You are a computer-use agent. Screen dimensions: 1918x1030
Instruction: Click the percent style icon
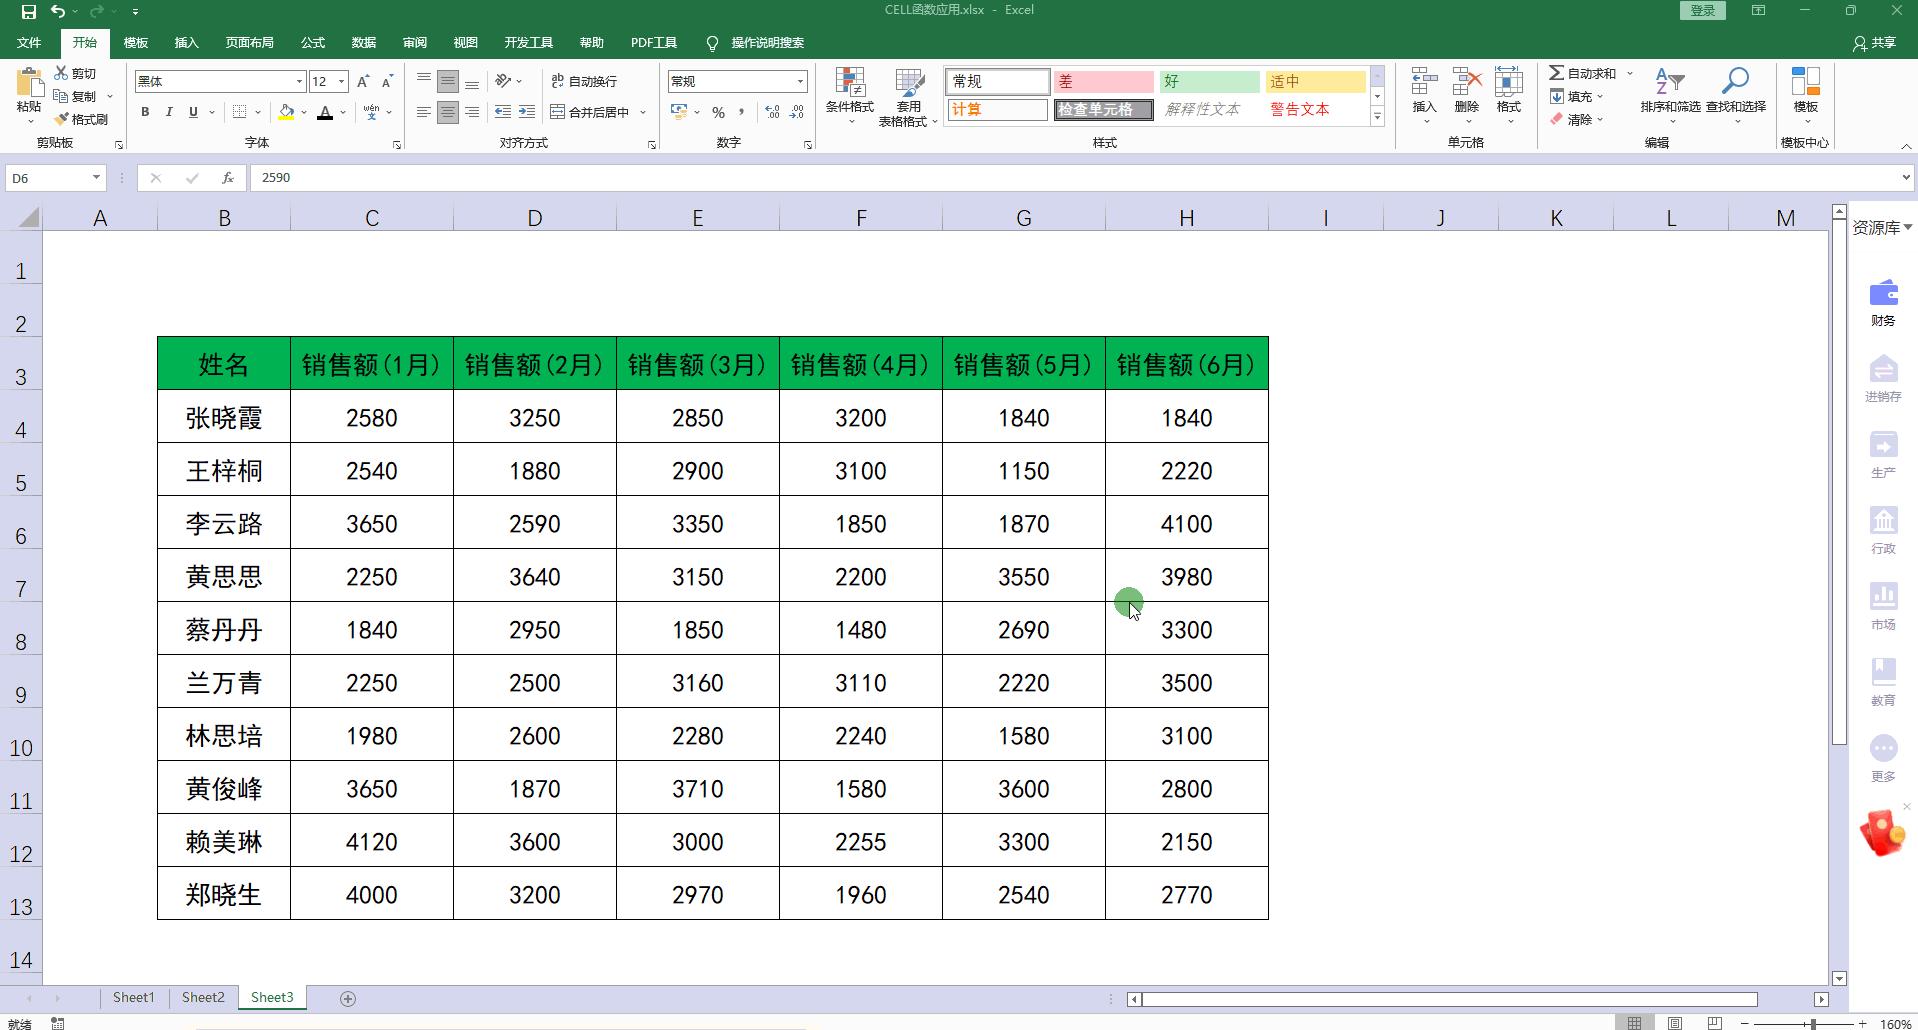click(718, 112)
